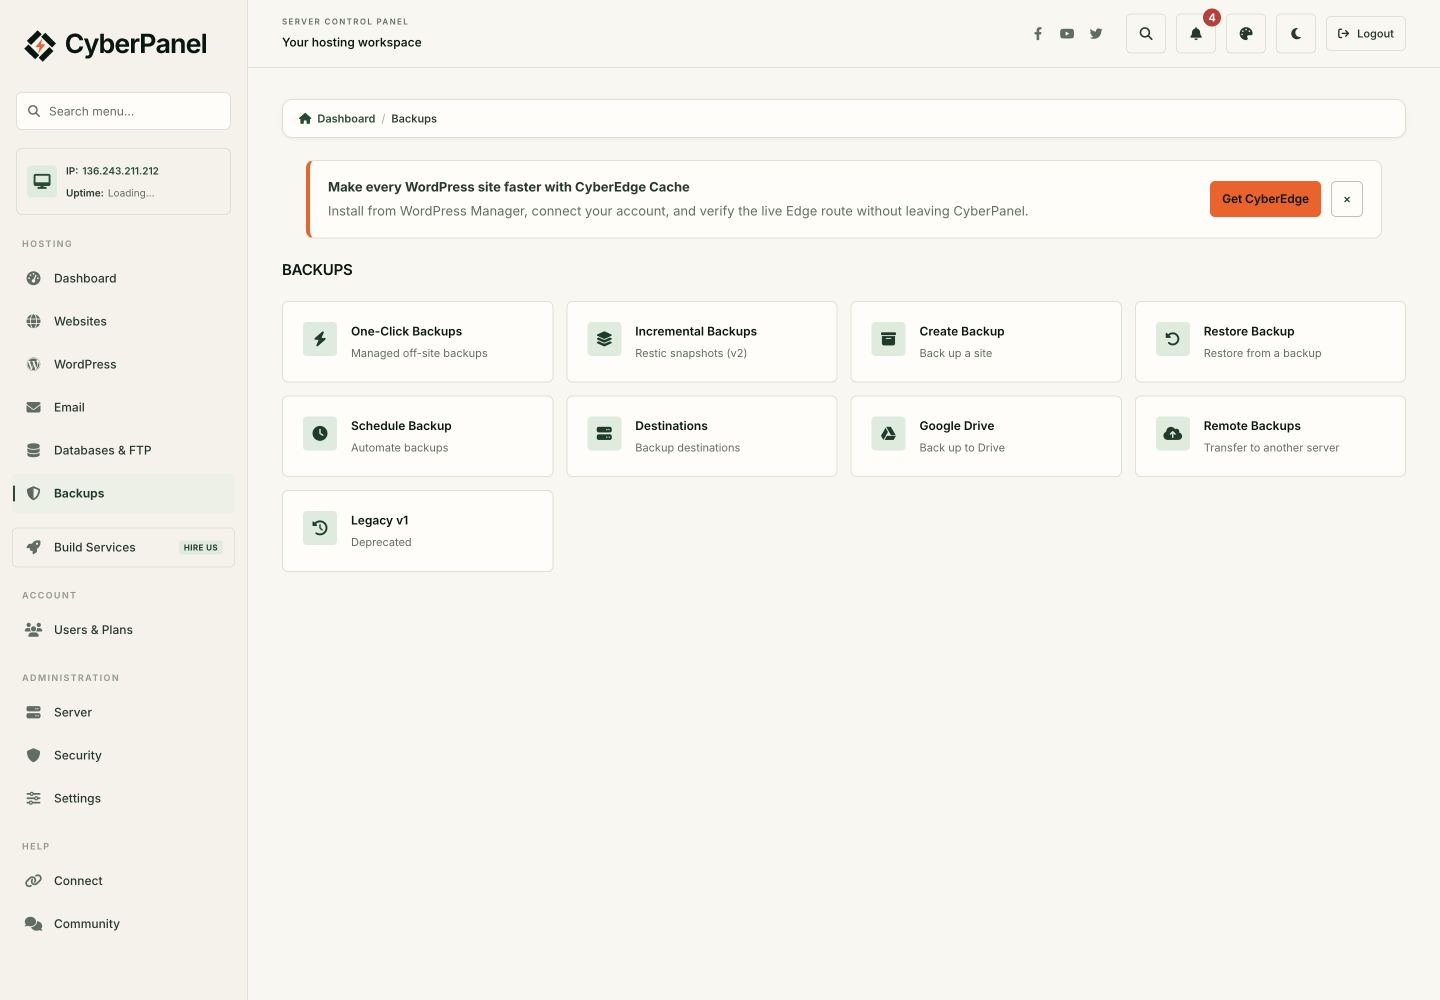
Task: Open WordPress in the sidebar
Action: [123, 364]
